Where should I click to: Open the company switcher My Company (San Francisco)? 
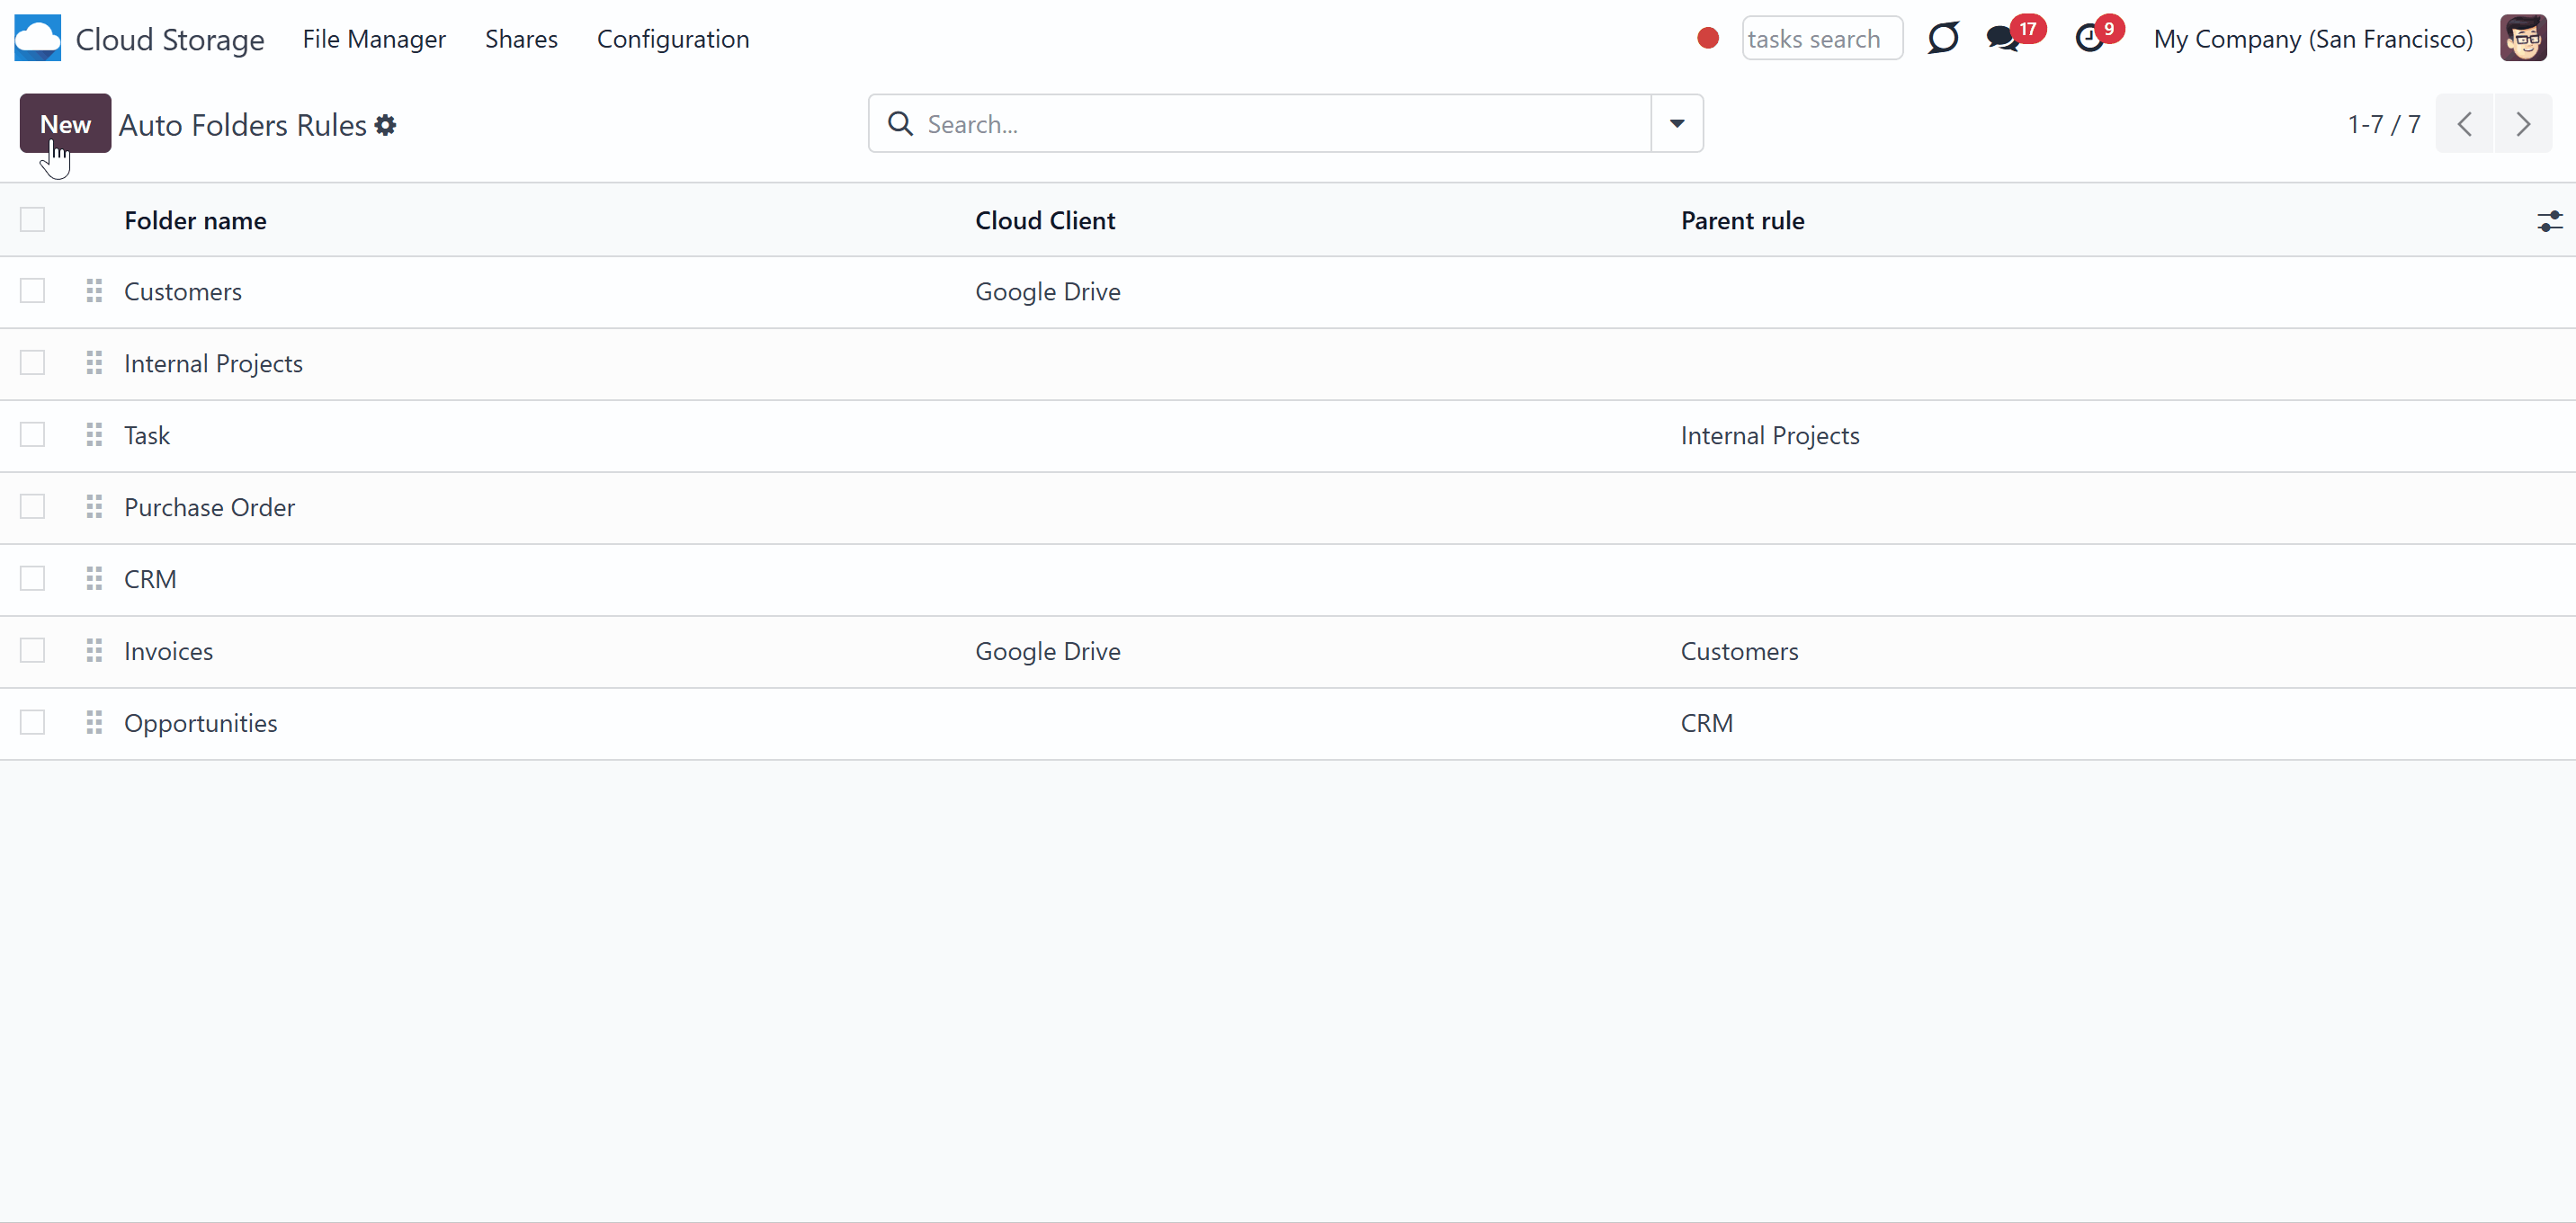point(2313,39)
